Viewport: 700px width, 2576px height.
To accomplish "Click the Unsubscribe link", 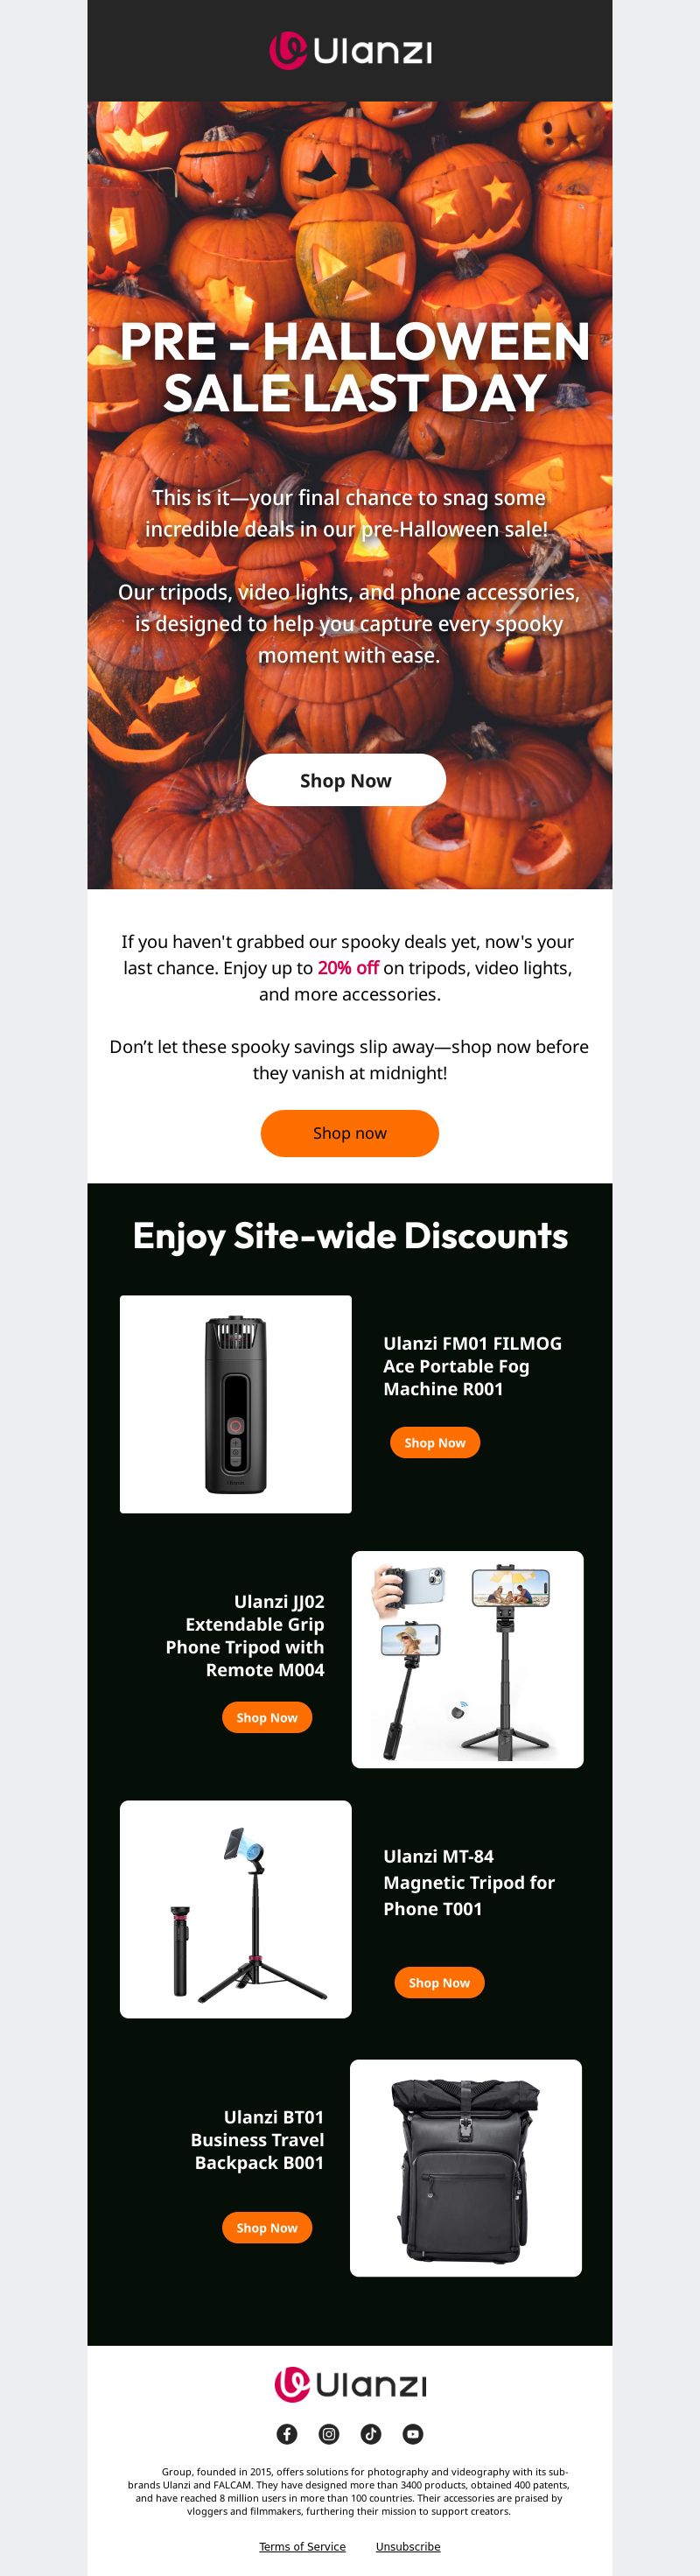I will (x=408, y=2546).
